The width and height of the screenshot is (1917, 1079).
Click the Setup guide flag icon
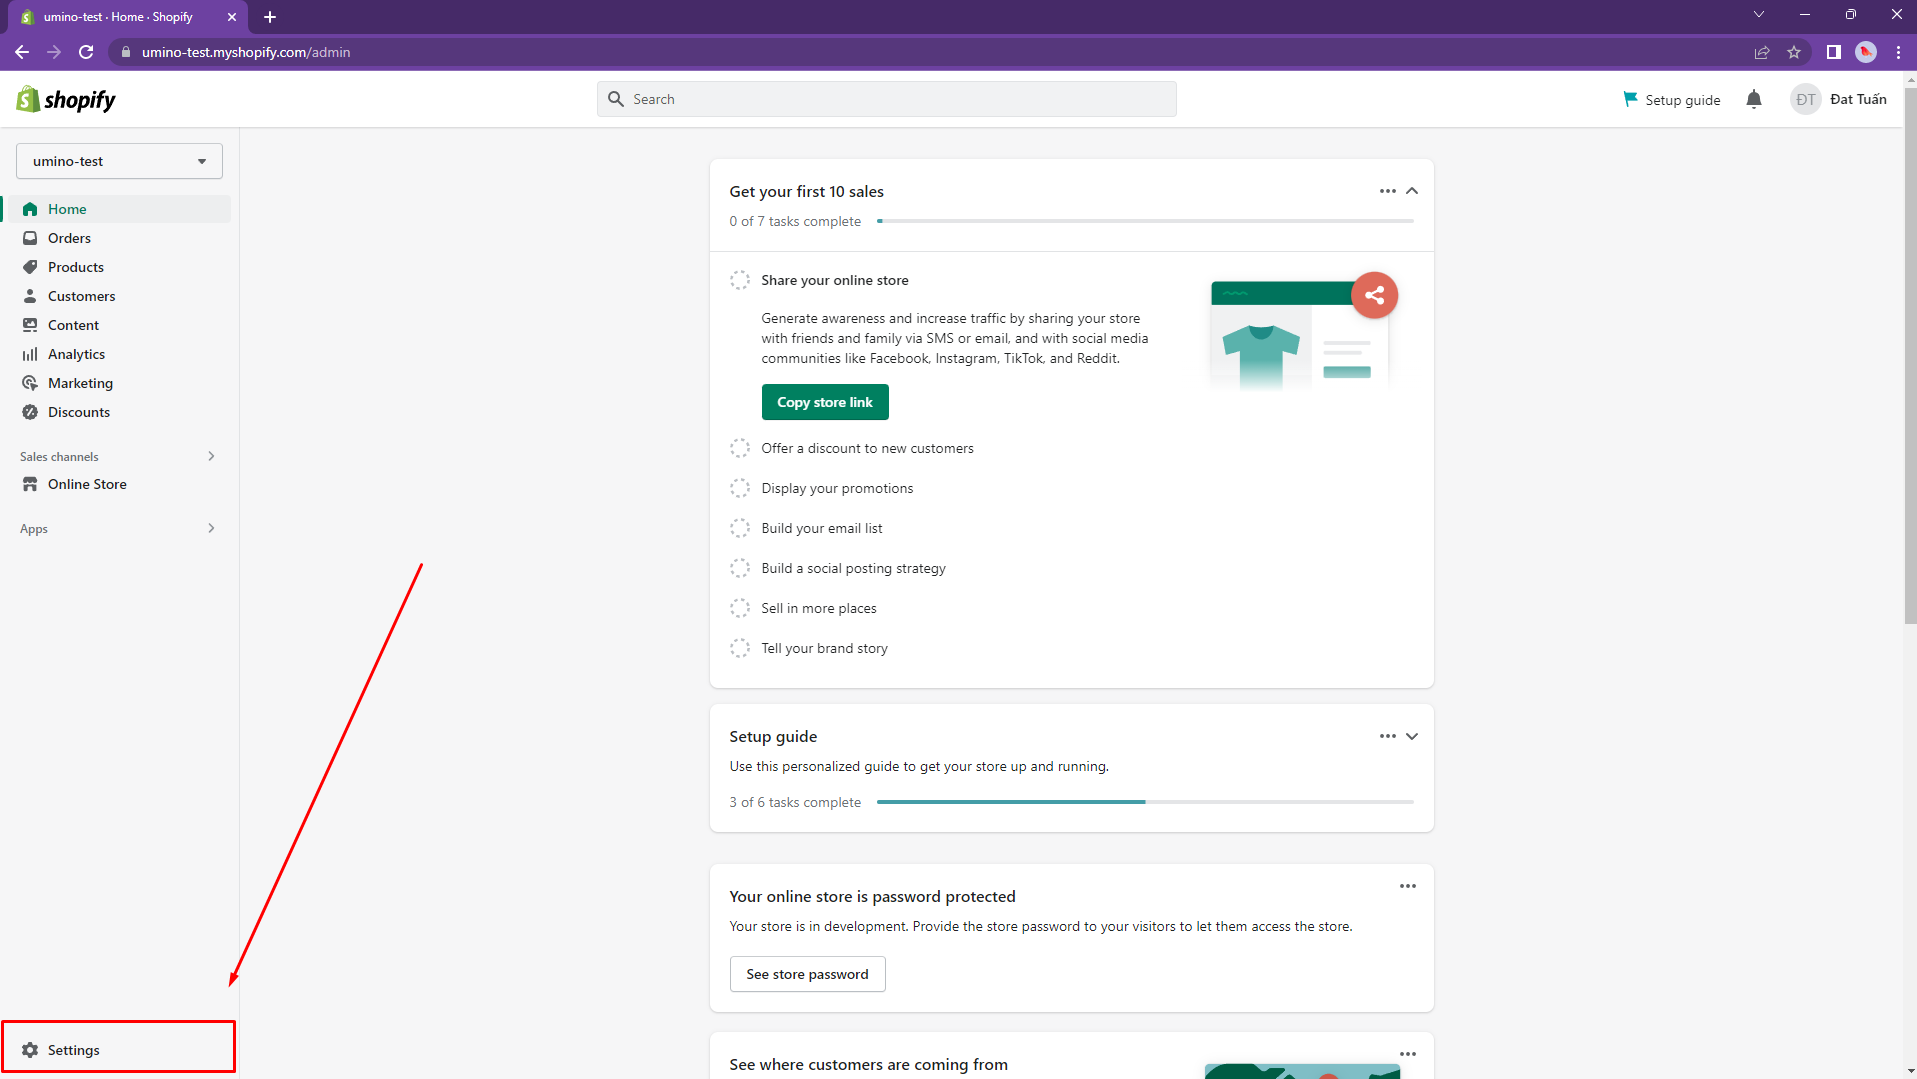[x=1630, y=99]
